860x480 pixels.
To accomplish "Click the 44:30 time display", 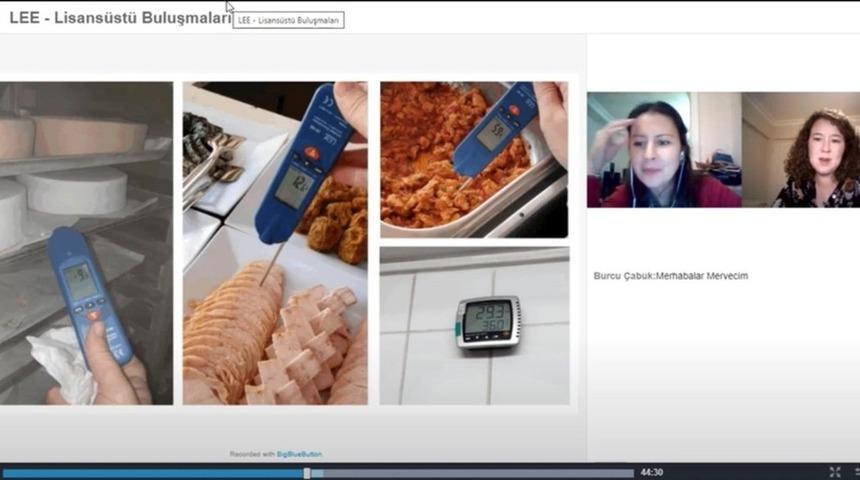I will [652, 472].
